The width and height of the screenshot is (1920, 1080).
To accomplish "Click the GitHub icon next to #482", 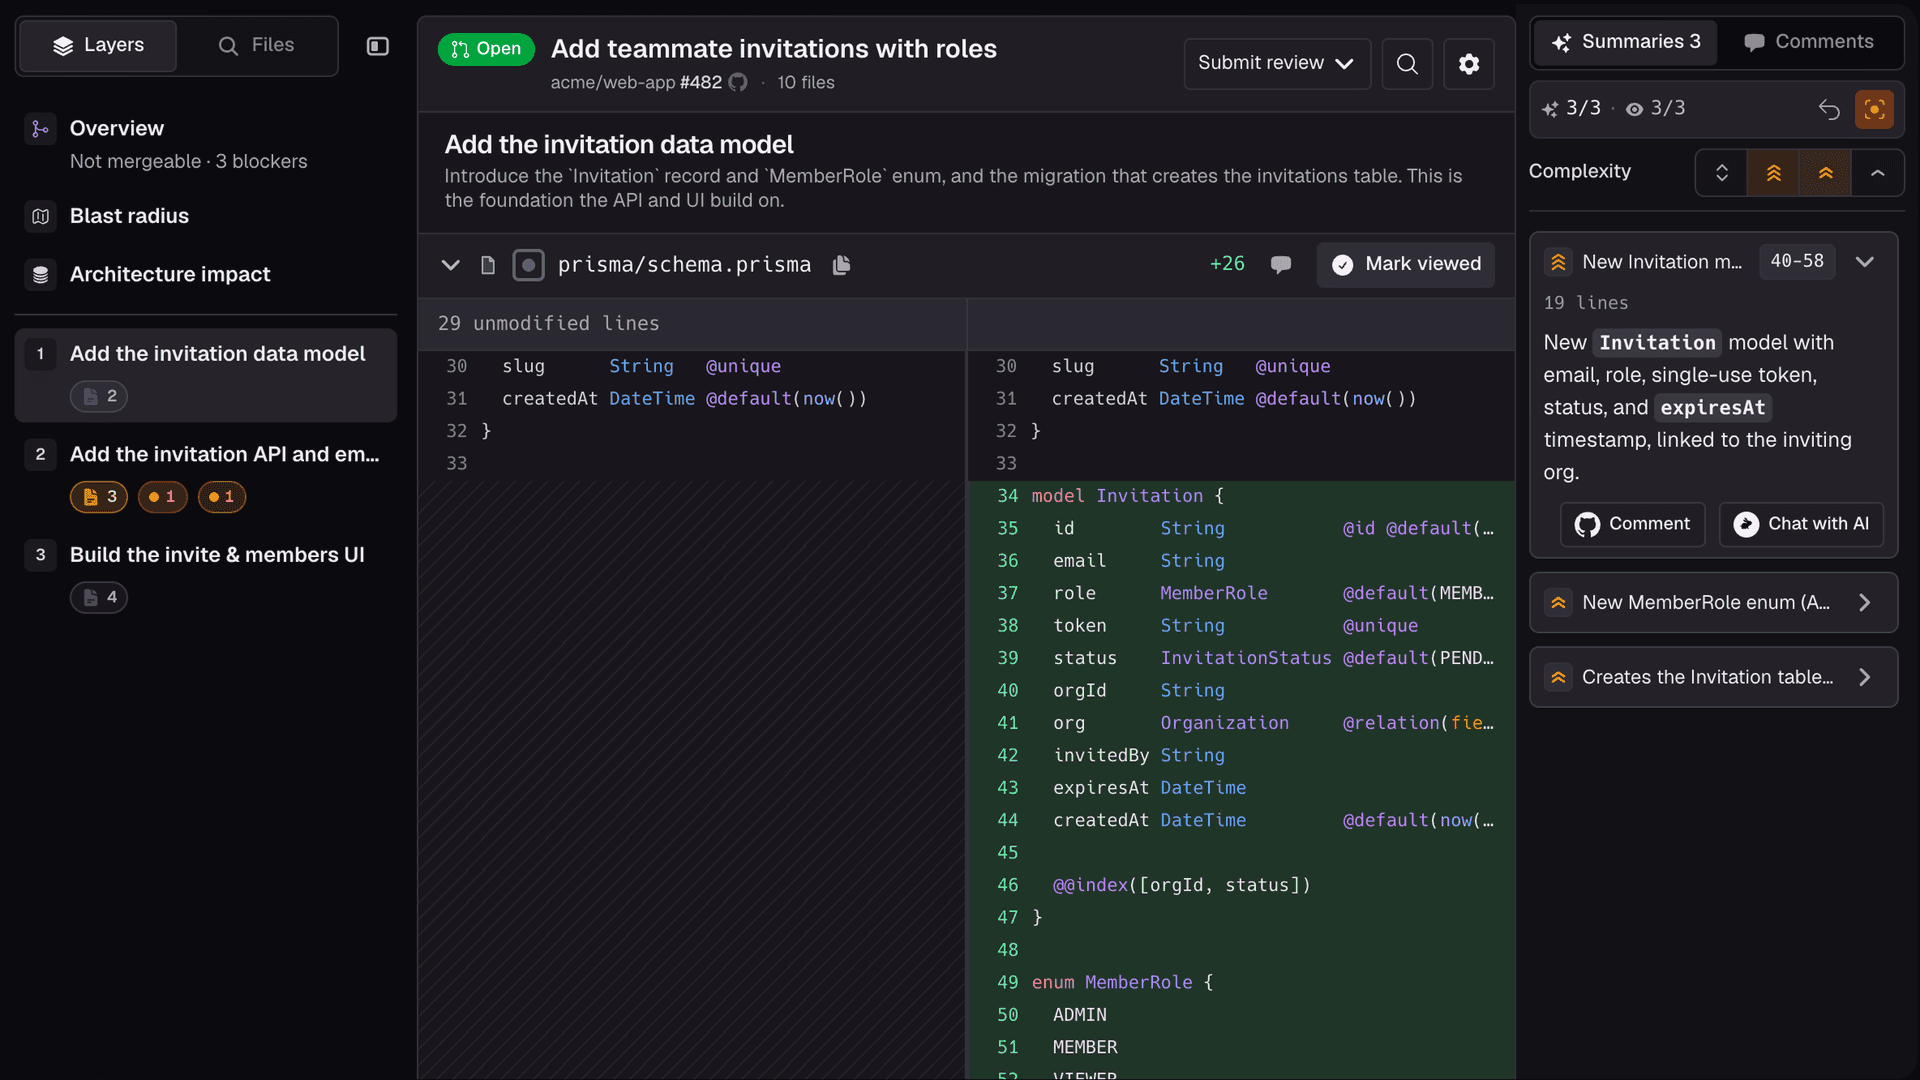I will point(738,82).
